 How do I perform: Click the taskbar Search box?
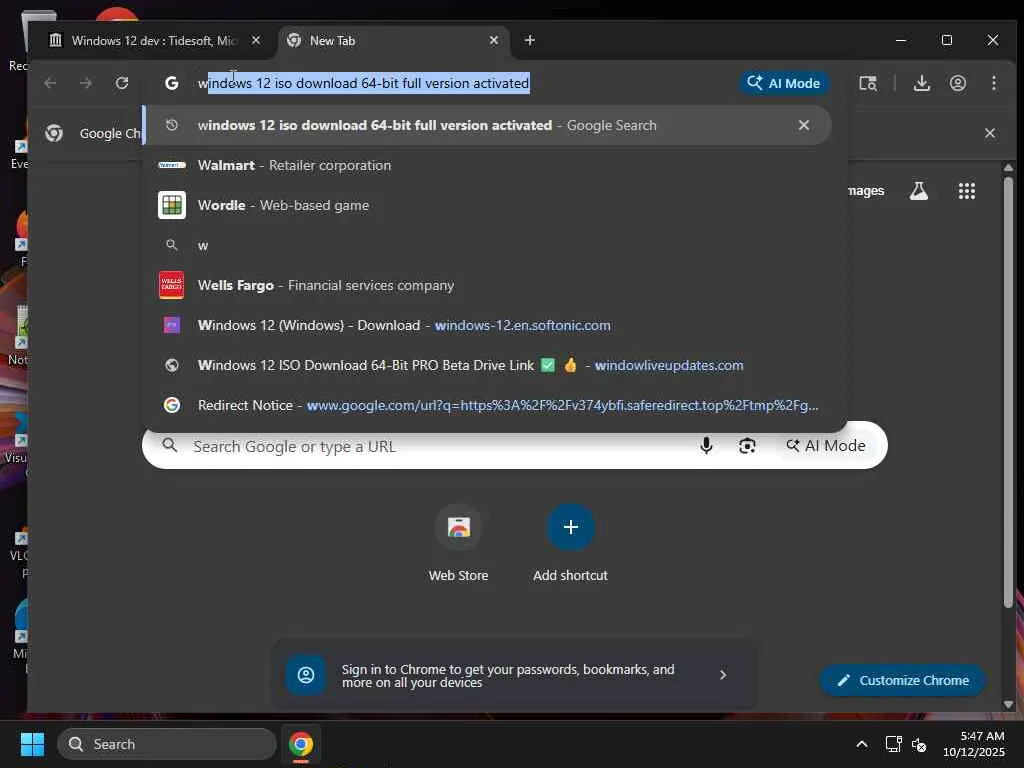[x=167, y=744]
